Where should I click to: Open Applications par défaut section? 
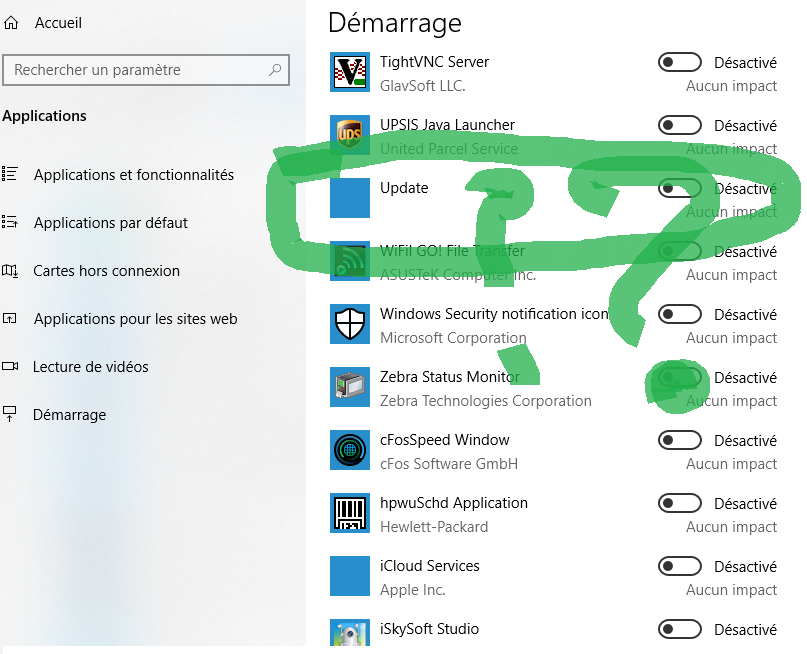[x=111, y=222]
